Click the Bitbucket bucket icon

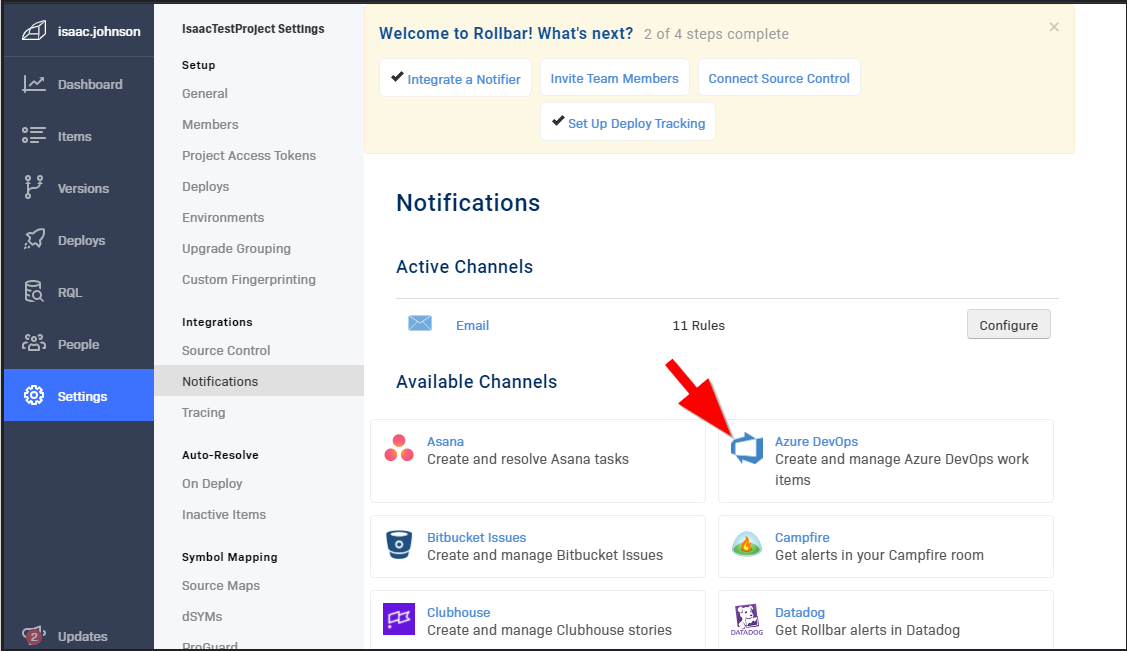point(399,545)
